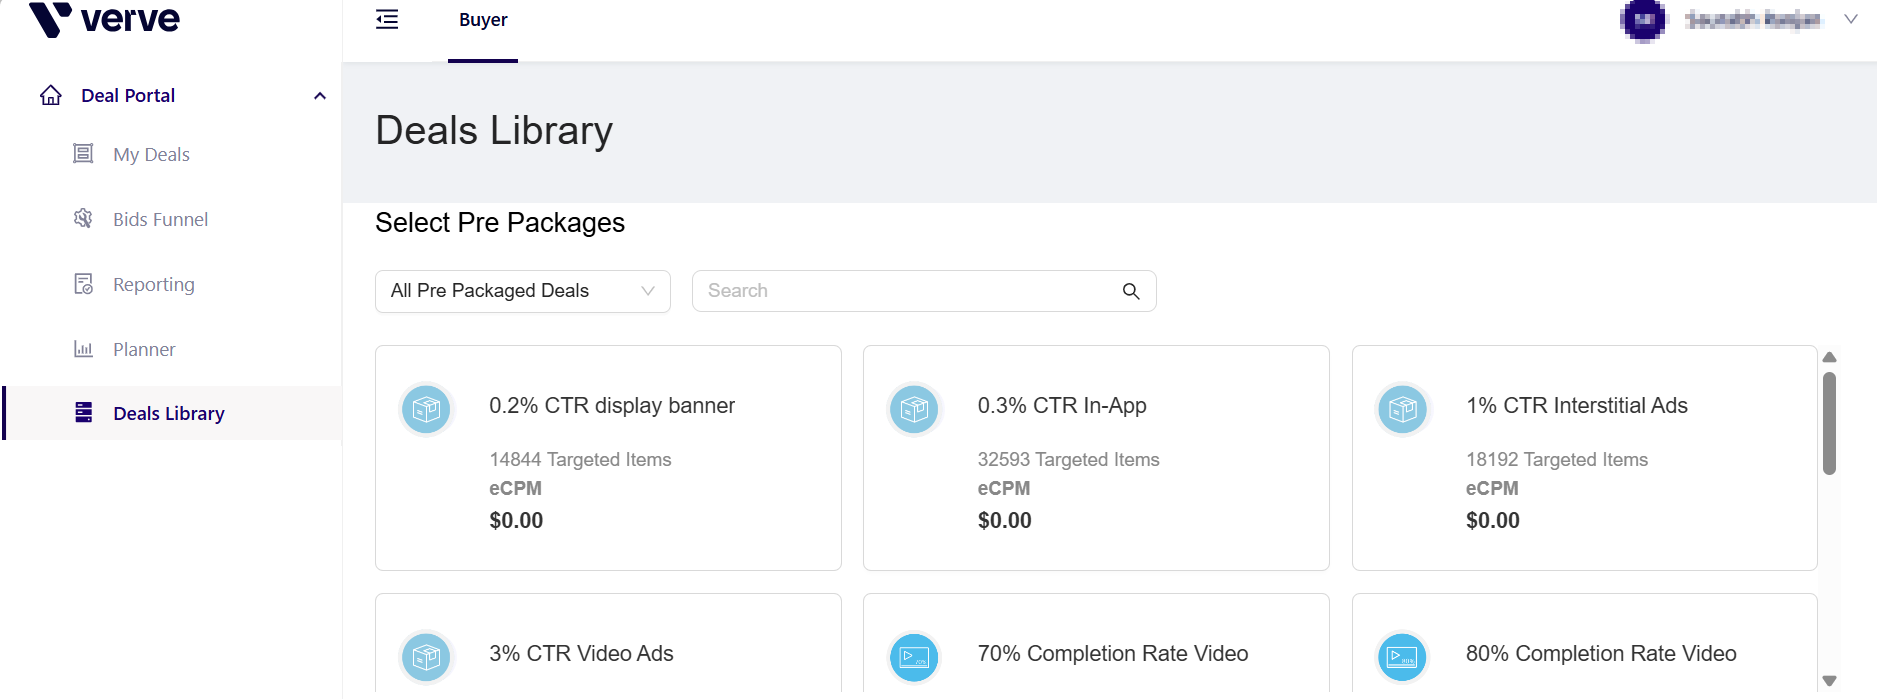Open Planner menu item
The width and height of the screenshot is (1877, 699).
click(x=144, y=349)
